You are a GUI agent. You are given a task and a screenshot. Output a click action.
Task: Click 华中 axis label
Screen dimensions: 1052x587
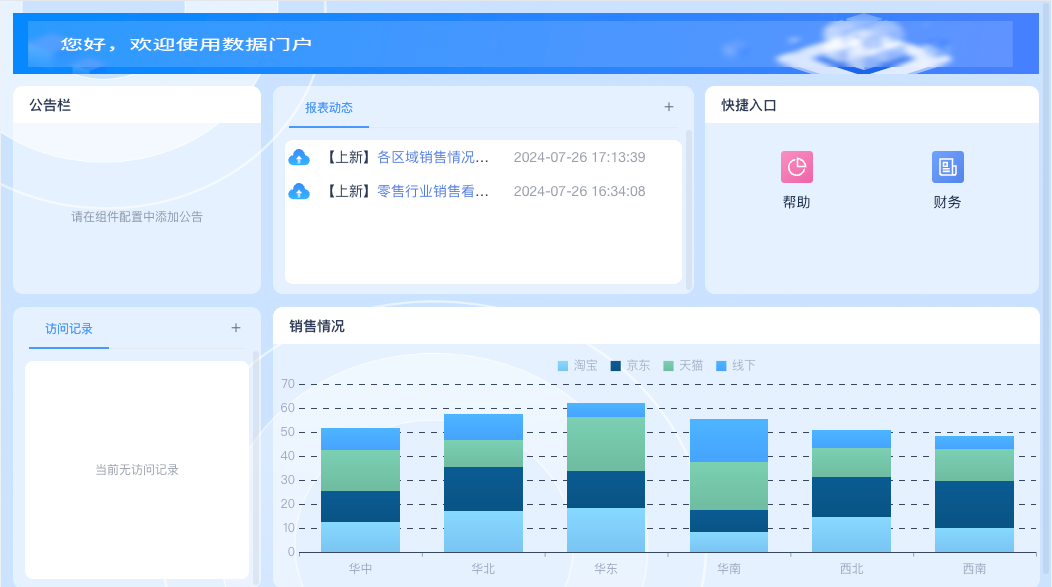(360, 569)
